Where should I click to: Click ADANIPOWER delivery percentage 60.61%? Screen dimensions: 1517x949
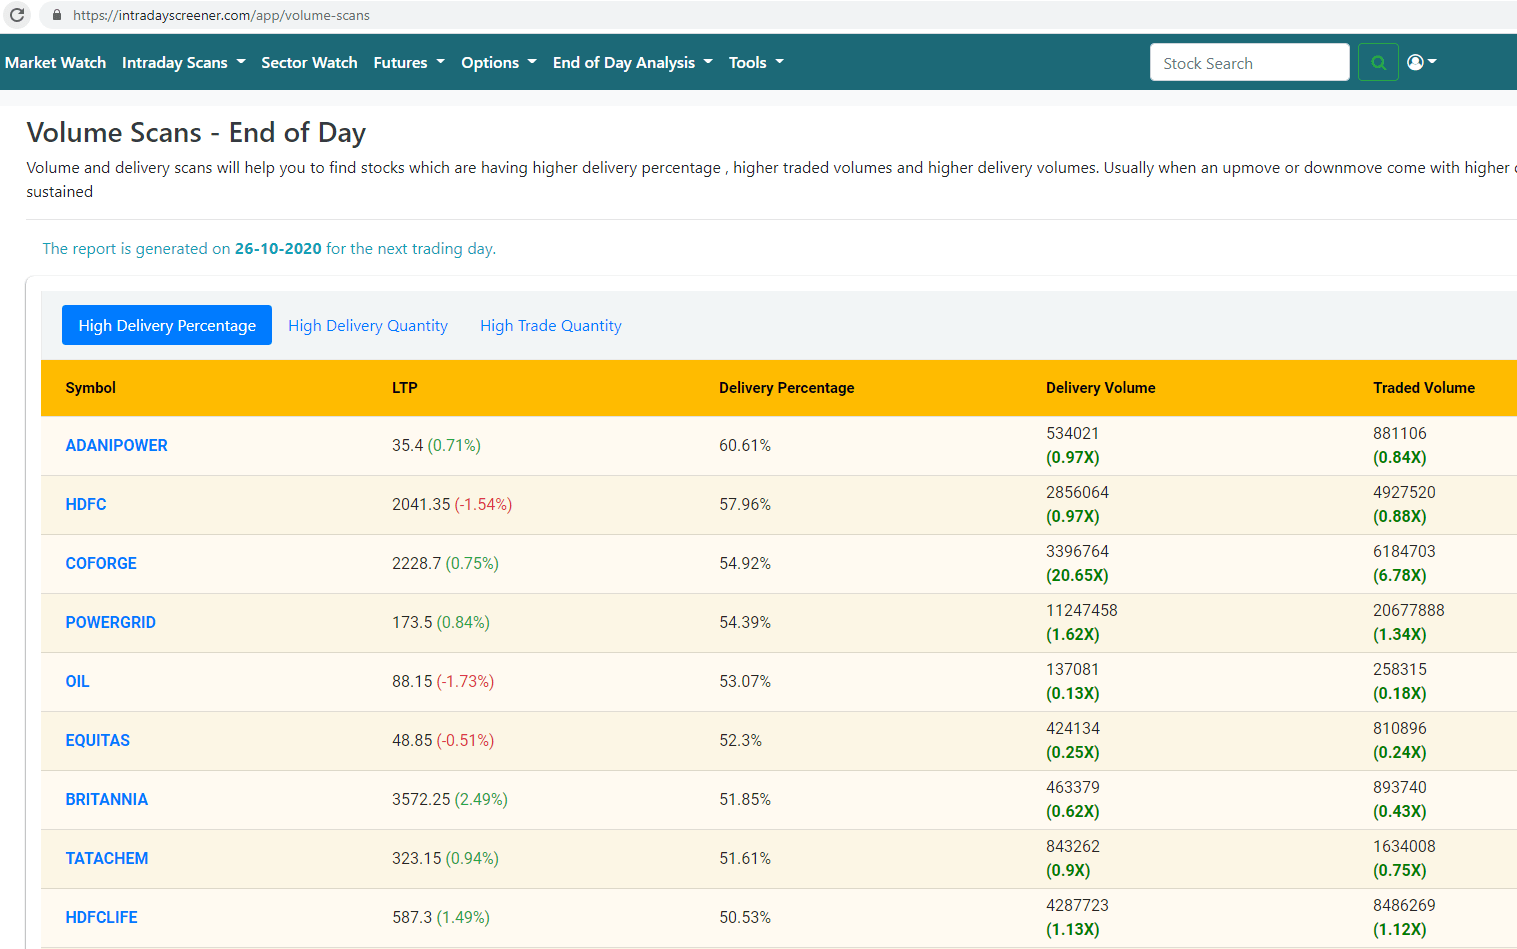click(x=745, y=445)
